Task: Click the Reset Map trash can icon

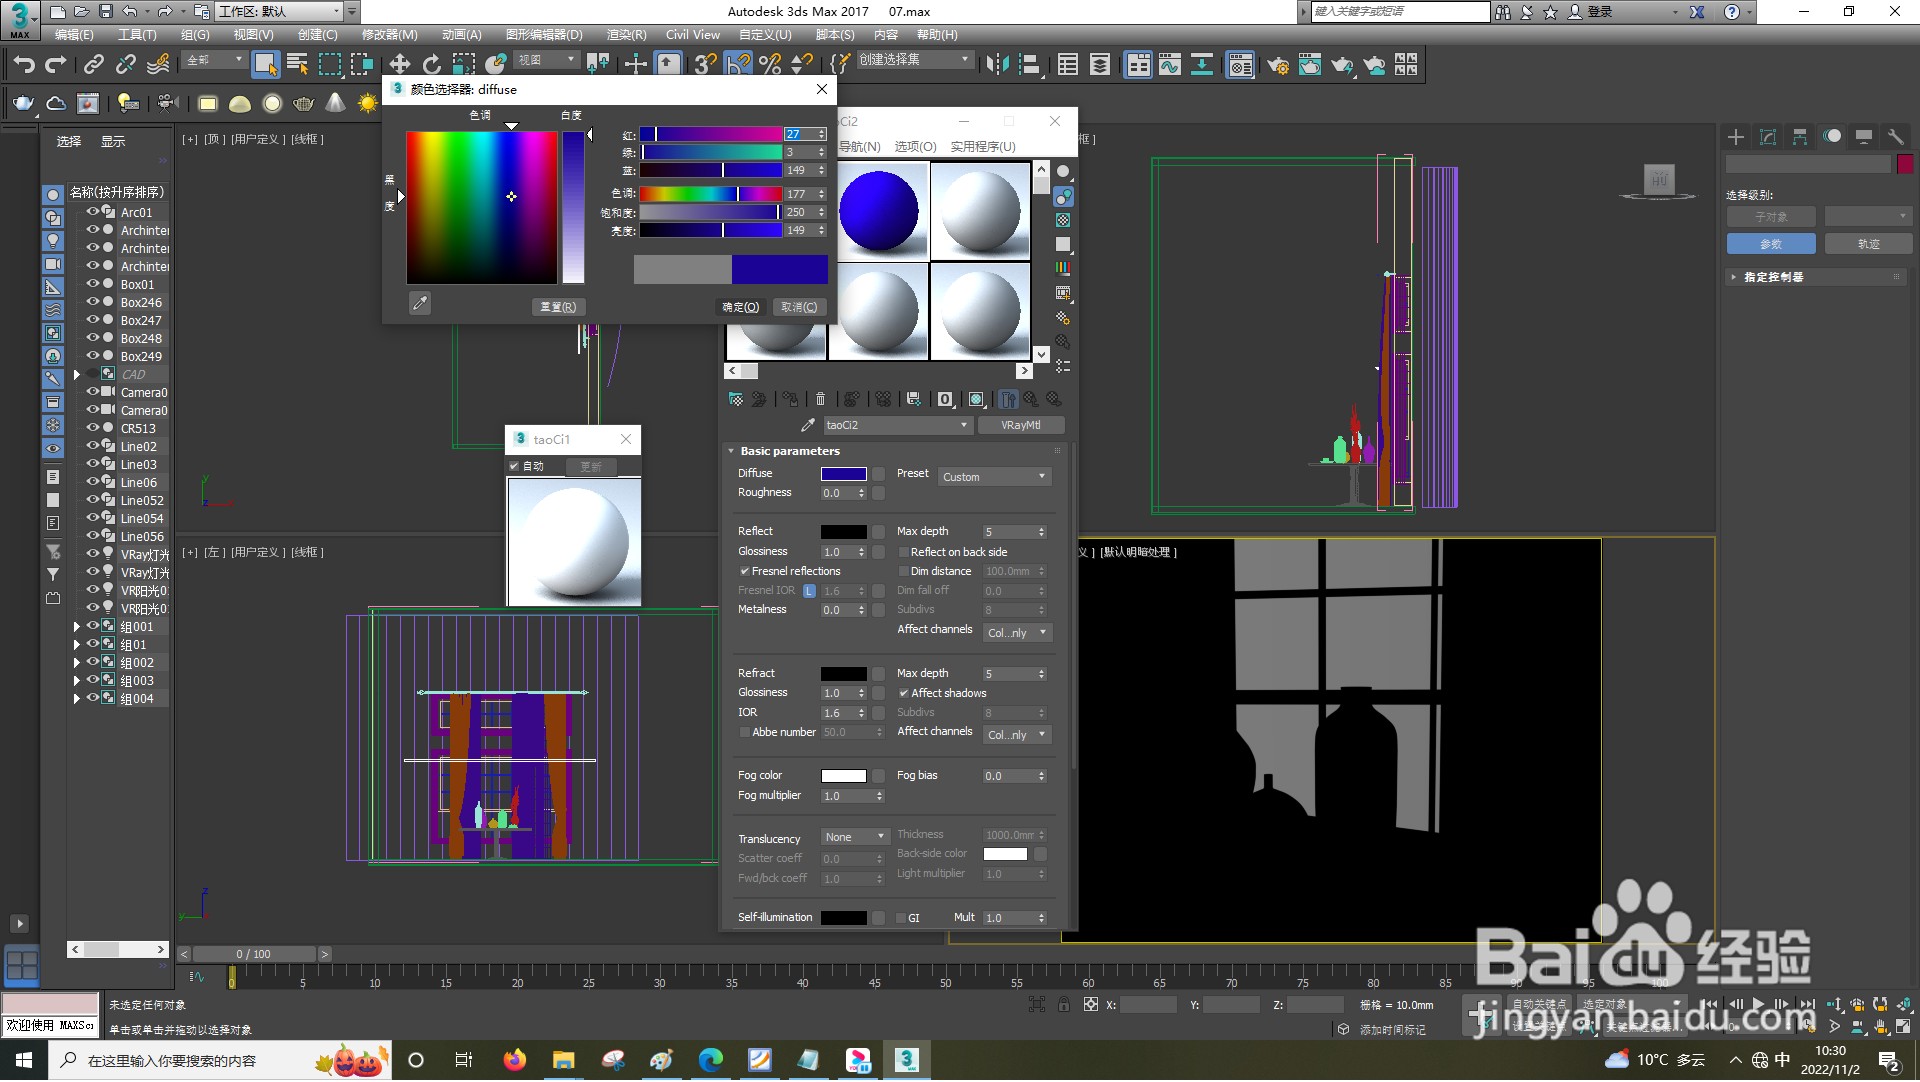Action: click(820, 399)
